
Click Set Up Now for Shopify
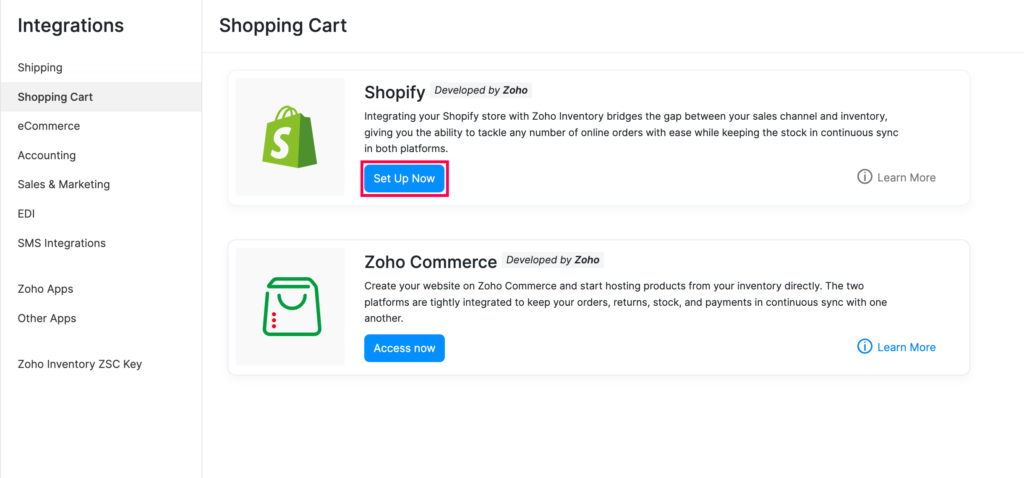point(404,178)
